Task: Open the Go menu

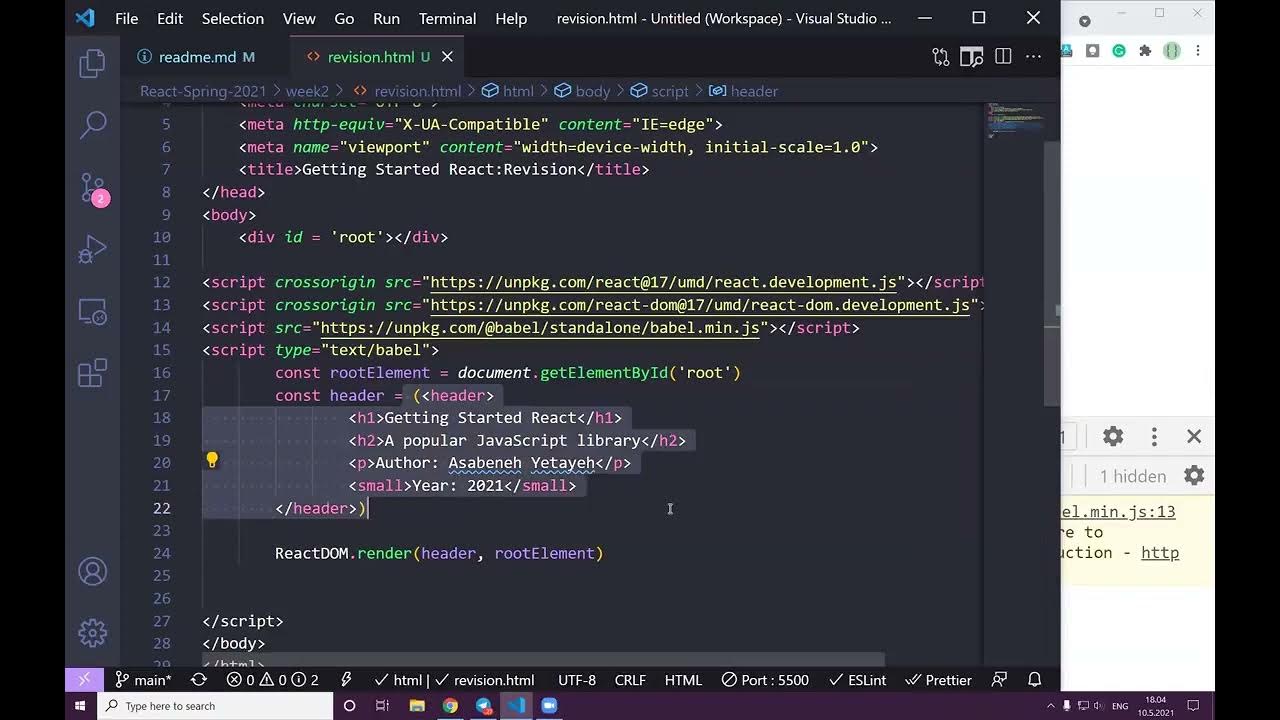Action: [344, 18]
